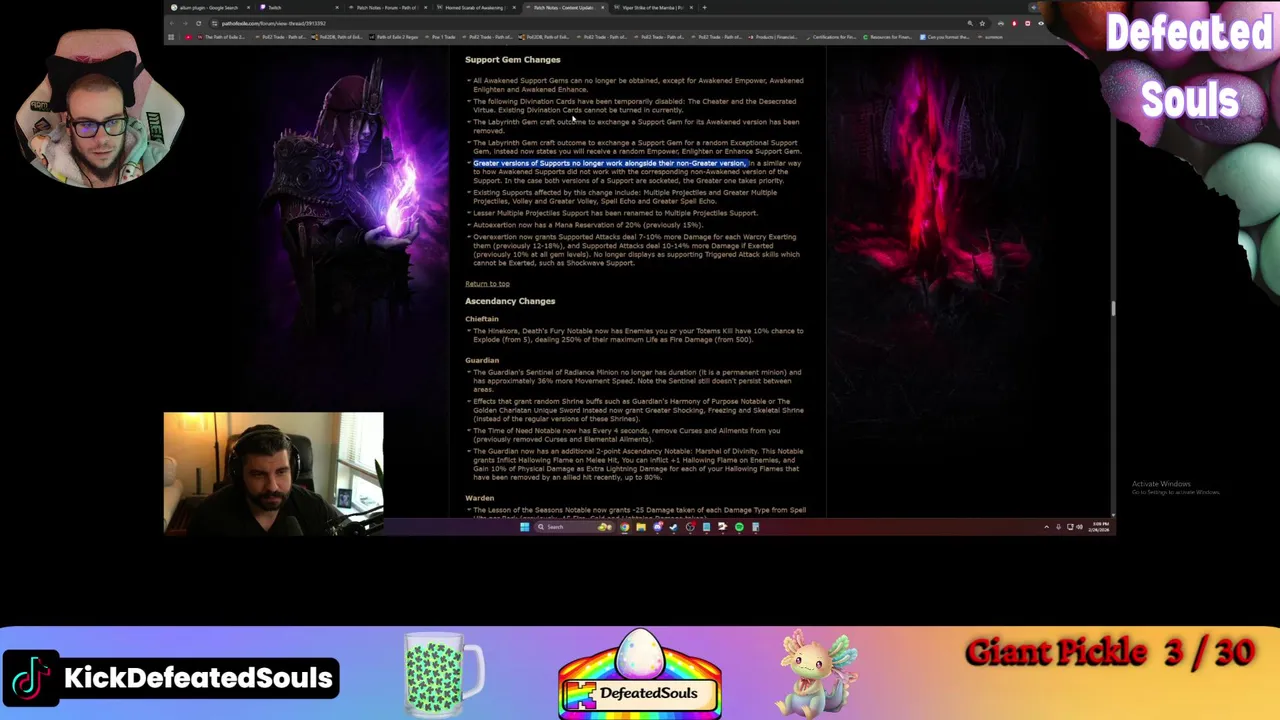Open the Resources for Finan bookmark
1280x720 pixels.
pos(890,37)
